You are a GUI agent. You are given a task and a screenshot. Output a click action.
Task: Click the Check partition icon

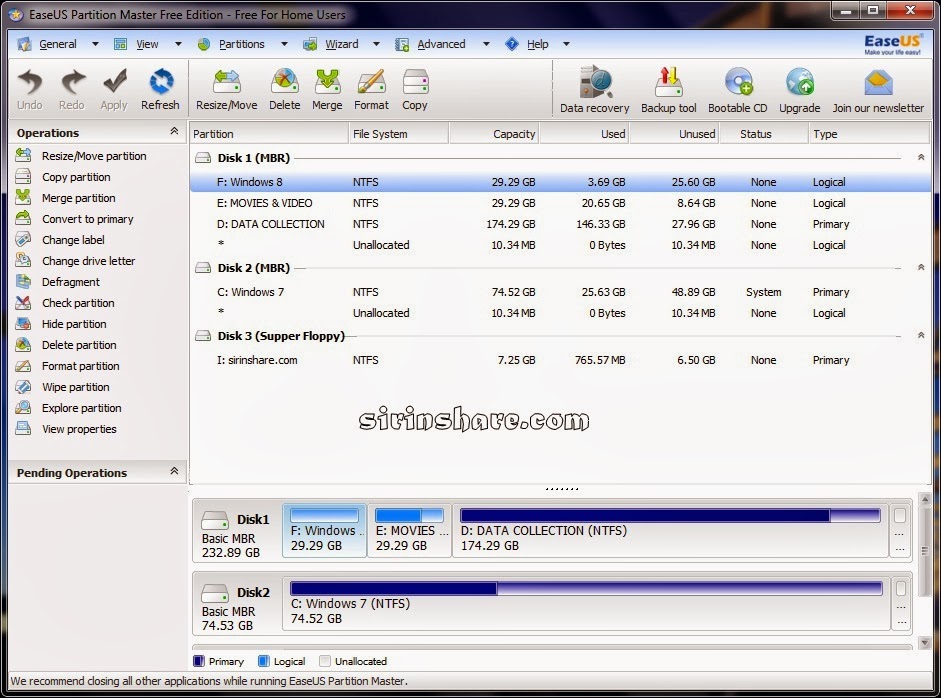(x=23, y=302)
